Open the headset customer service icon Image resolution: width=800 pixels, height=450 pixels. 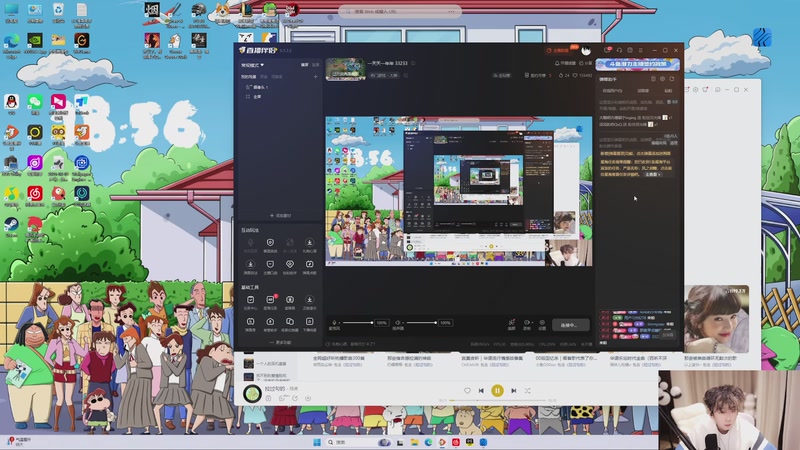pos(619,50)
